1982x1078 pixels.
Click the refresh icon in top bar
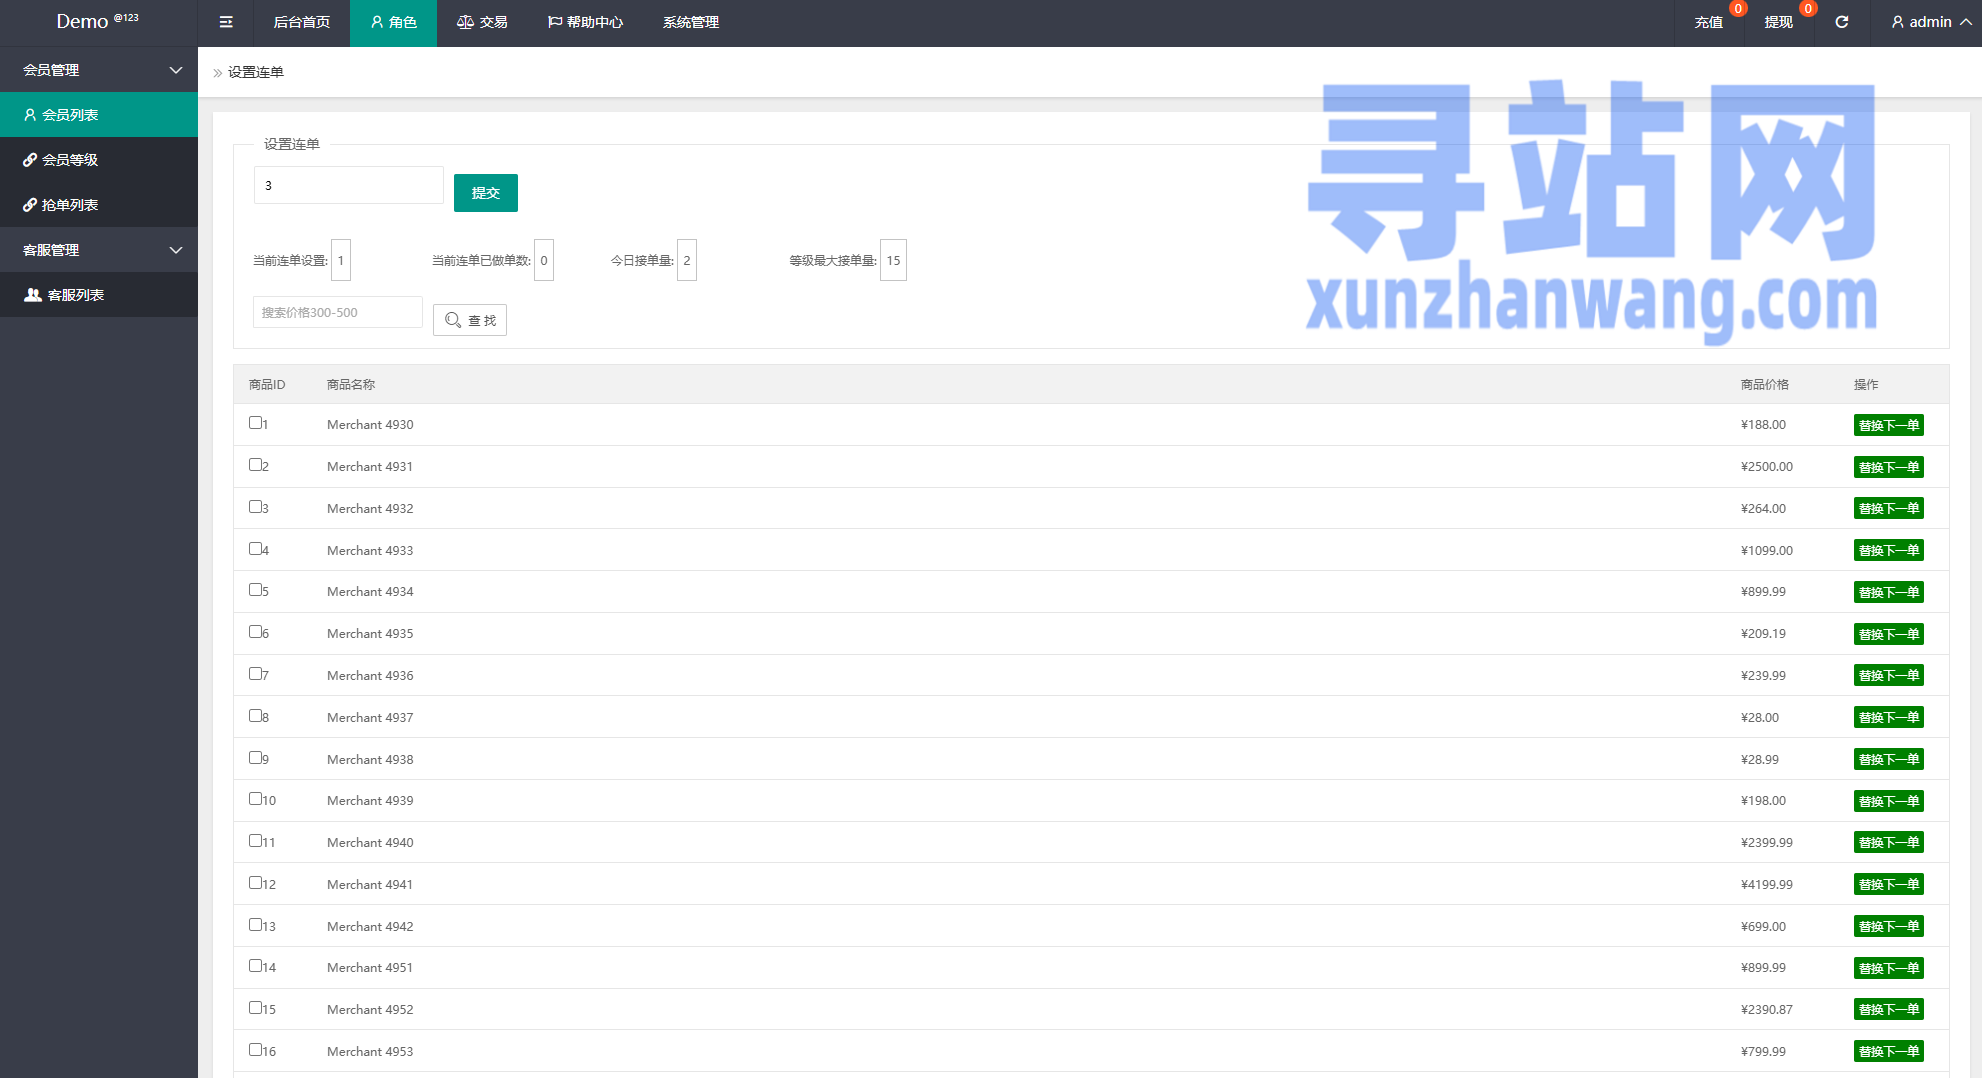(x=1841, y=22)
